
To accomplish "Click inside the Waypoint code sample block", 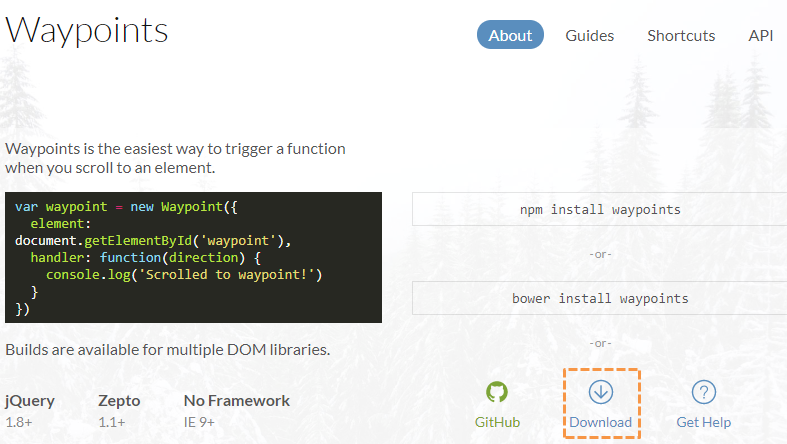I will pos(193,257).
